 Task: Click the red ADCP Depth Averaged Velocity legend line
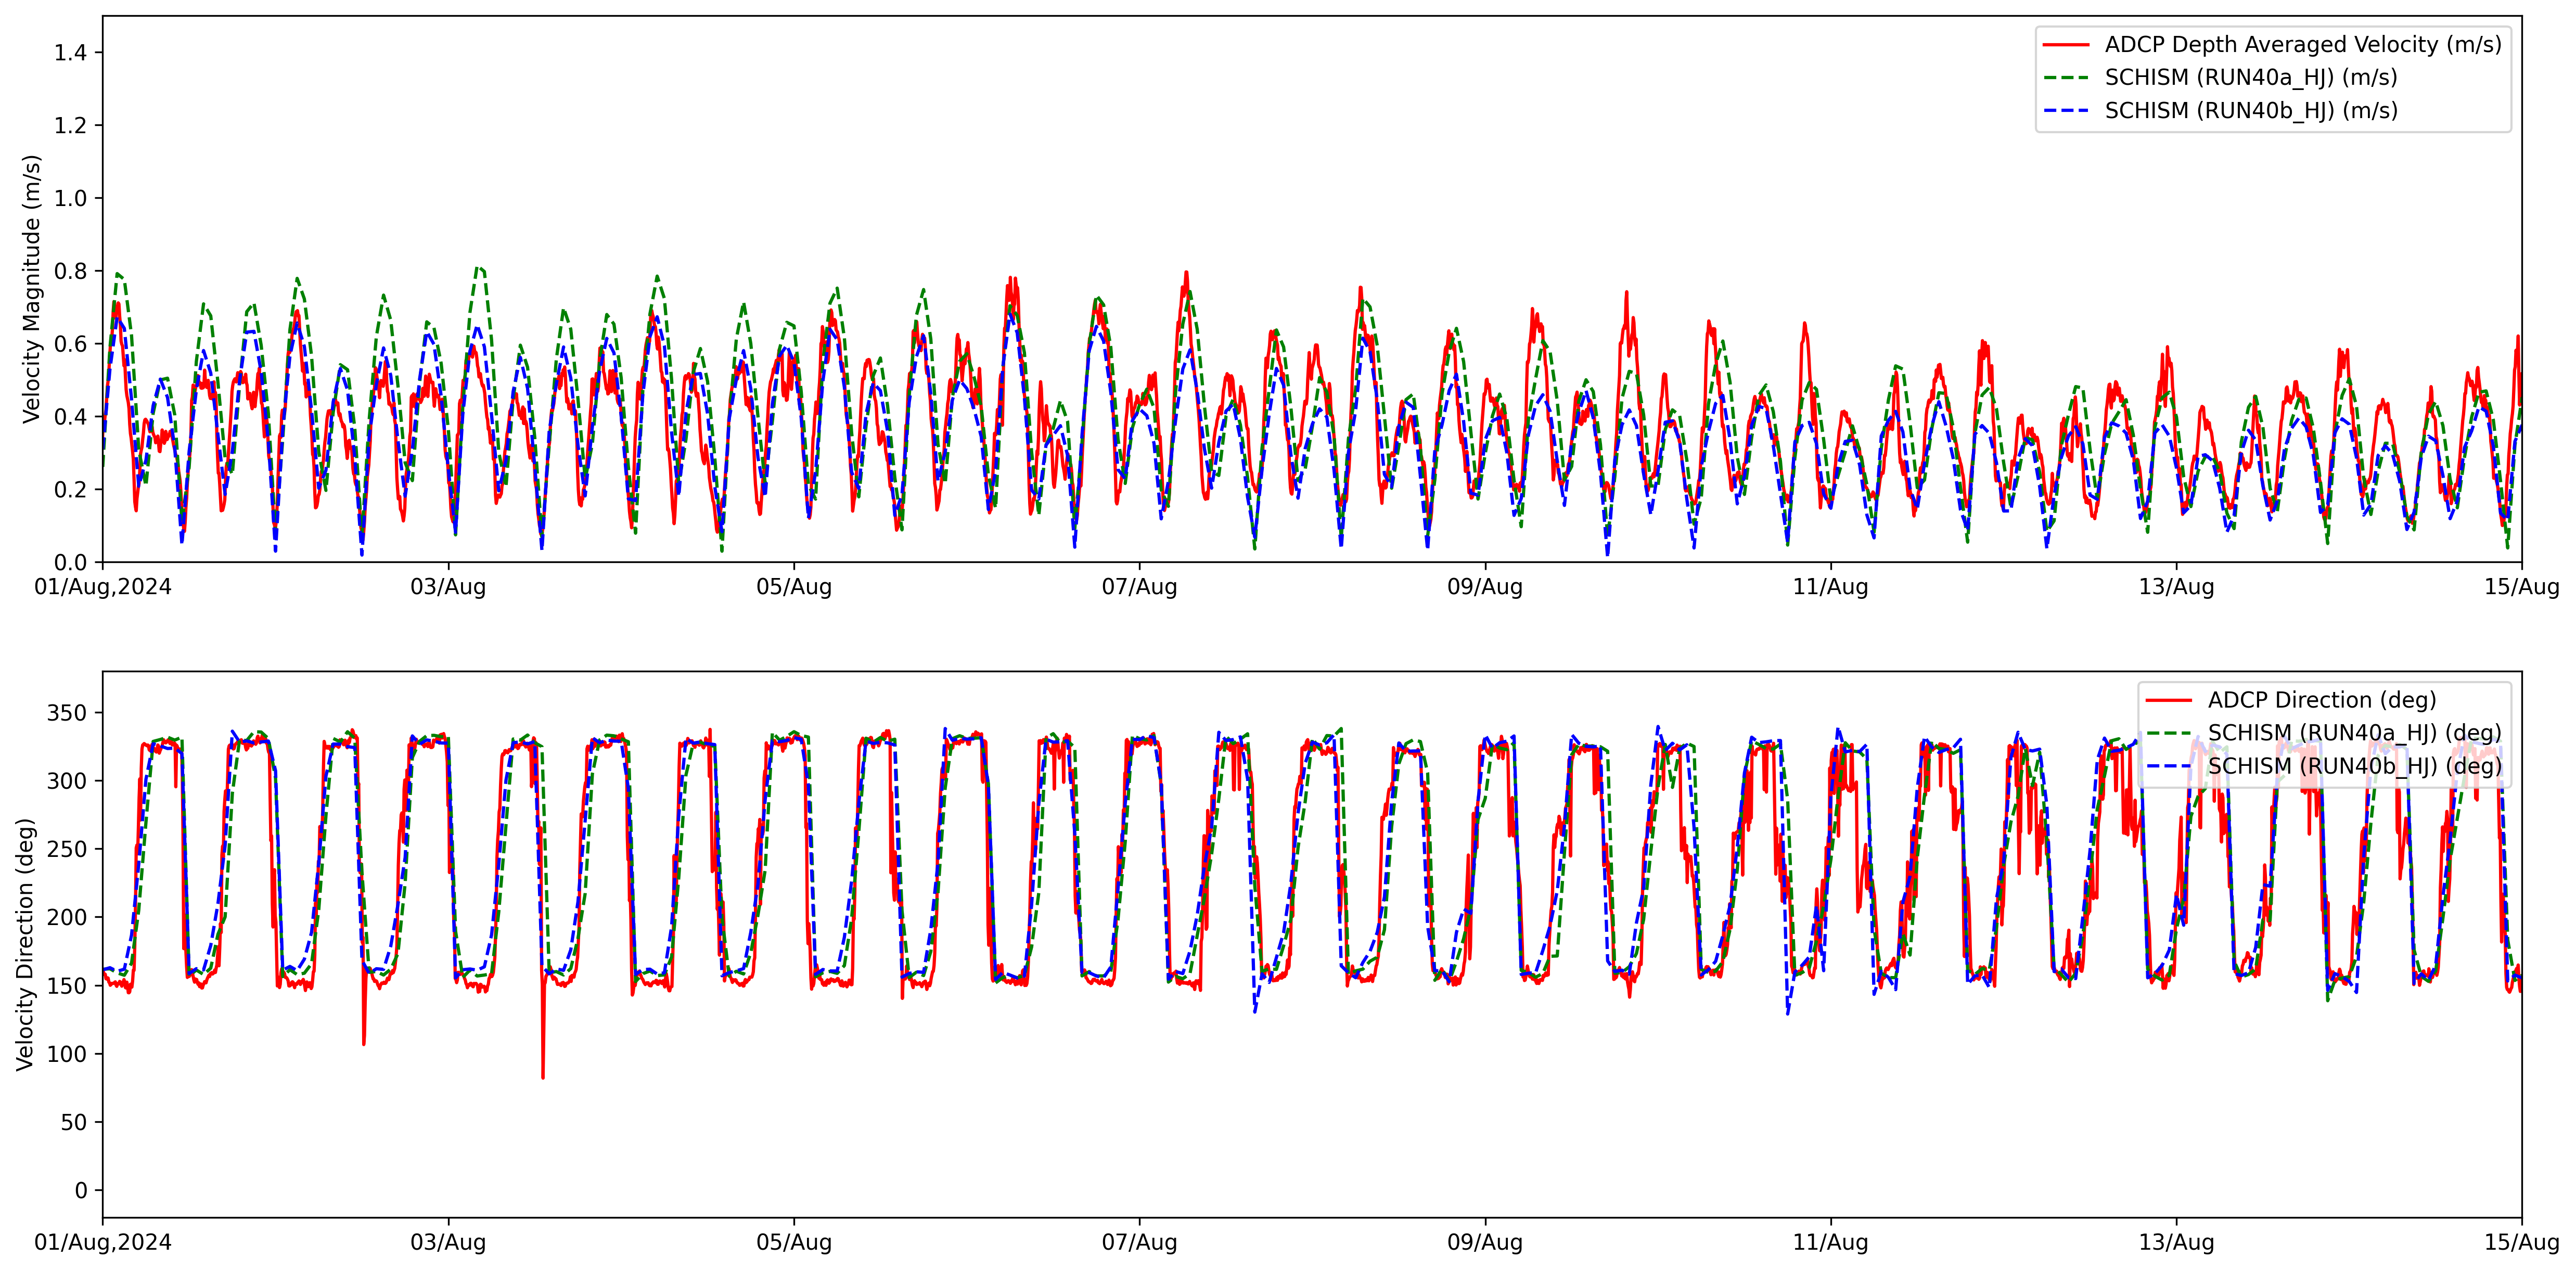point(2066,45)
